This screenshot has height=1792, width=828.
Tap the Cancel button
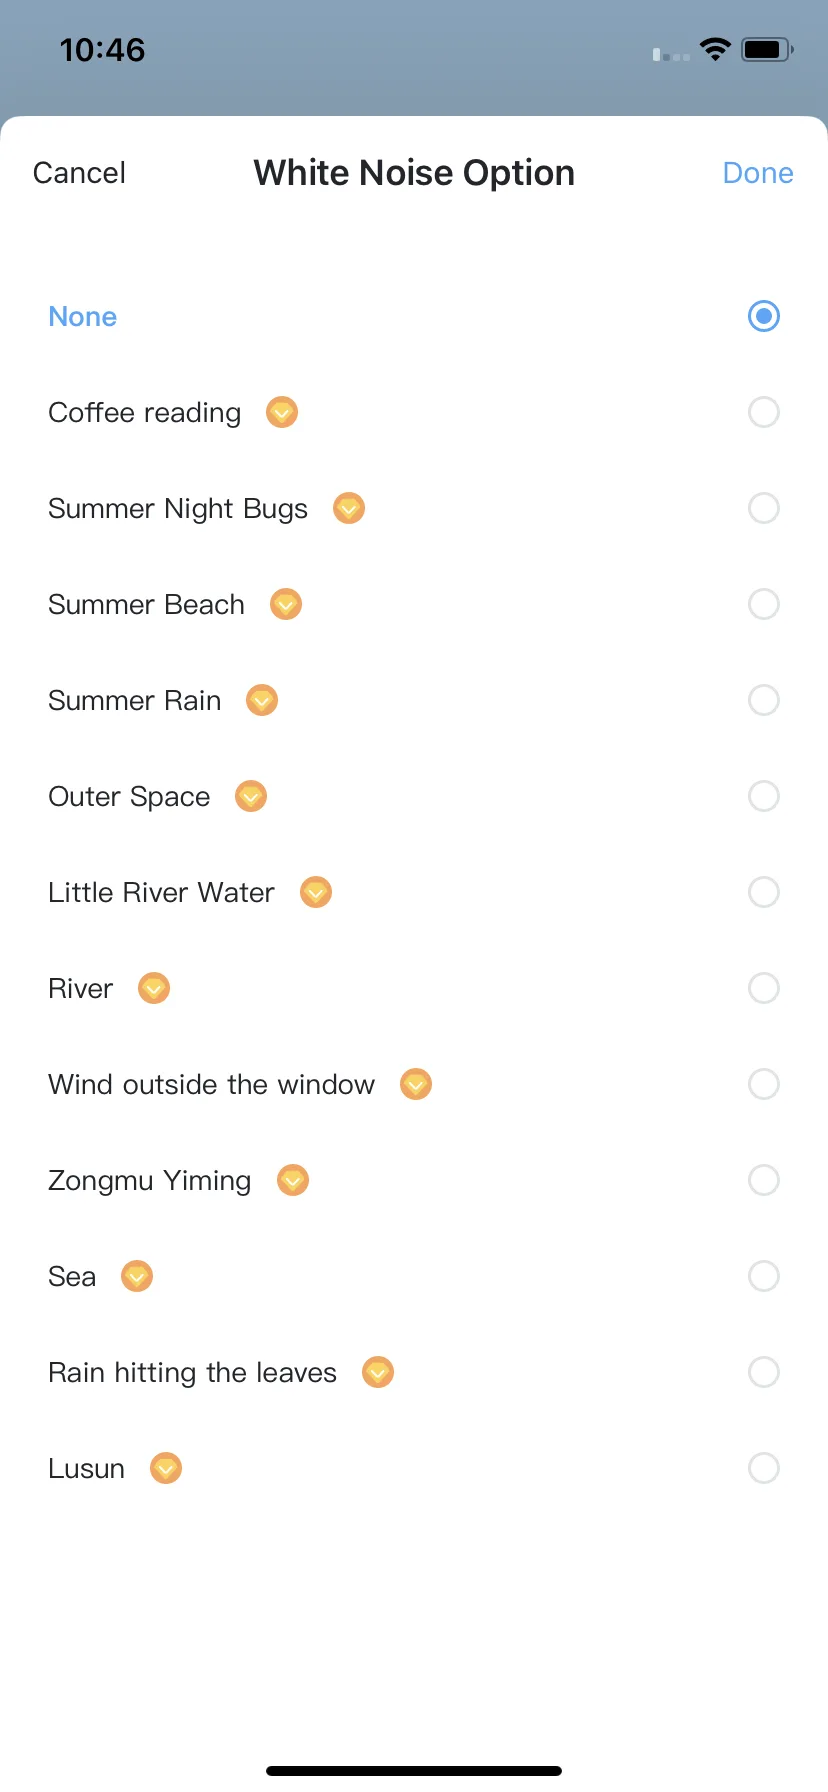[79, 173]
